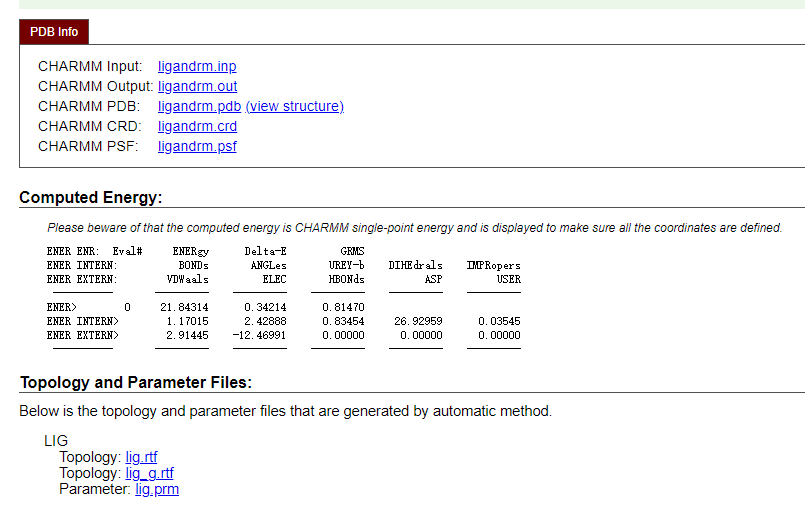
Task: Click the LIG residue label
Action: 56,441
